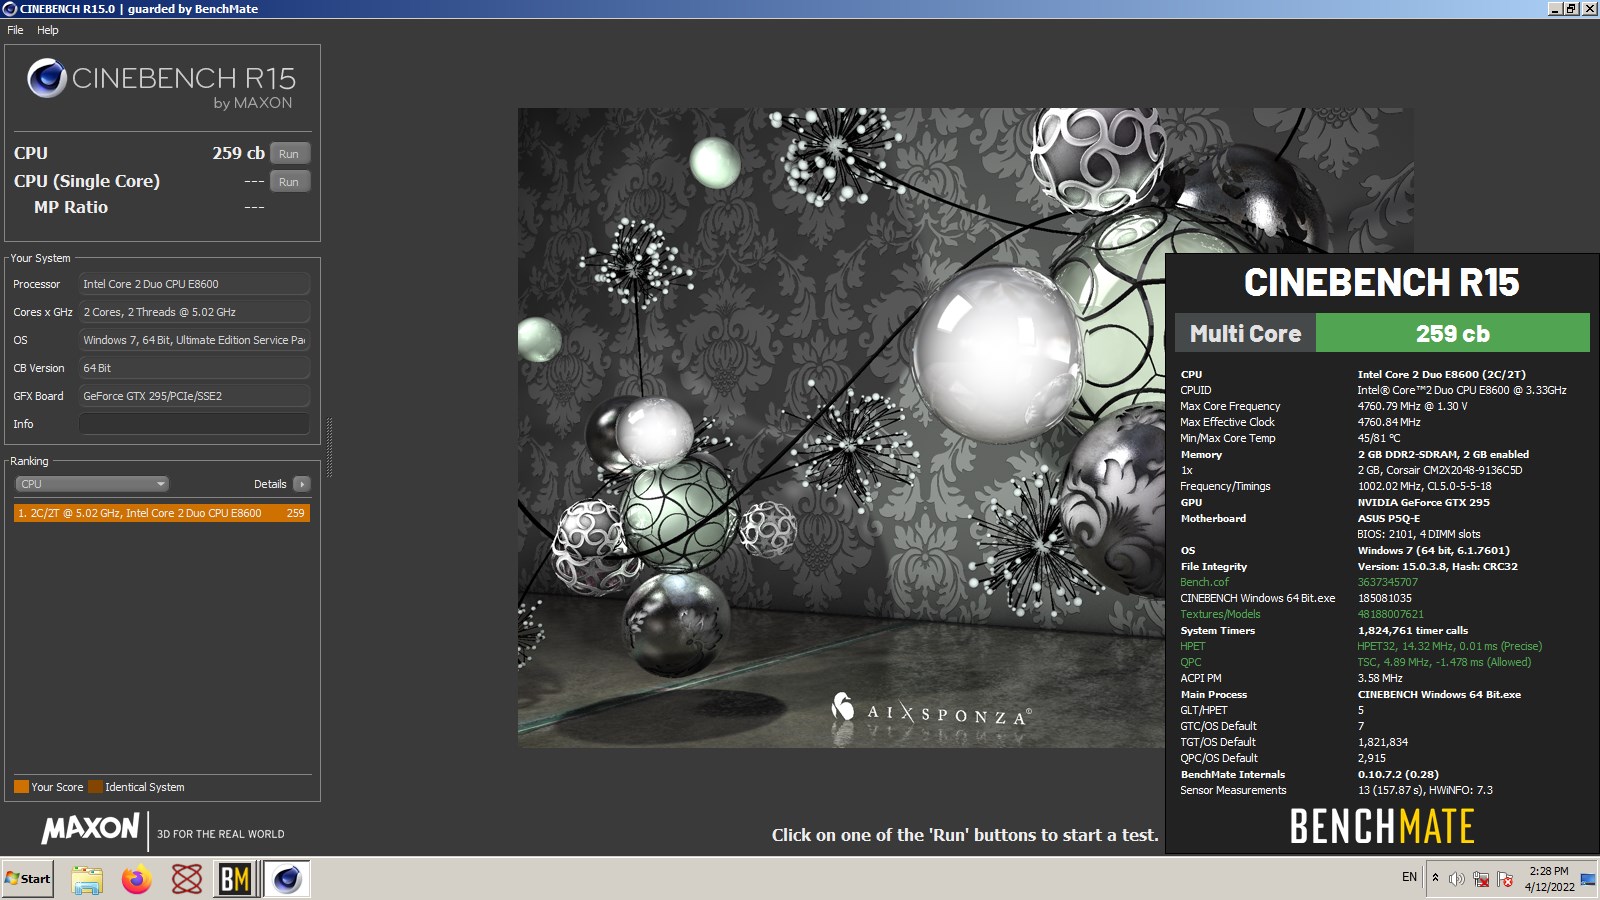The width and height of the screenshot is (1600, 900).
Task: Open the Help menu
Action: coord(48,30)
